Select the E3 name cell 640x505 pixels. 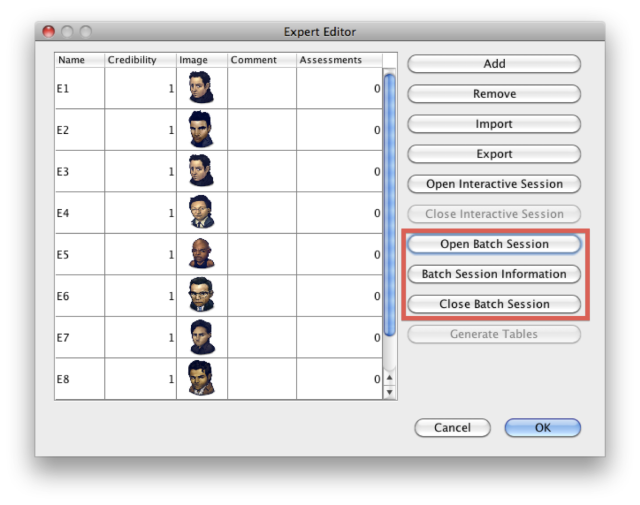pos(80,171)
